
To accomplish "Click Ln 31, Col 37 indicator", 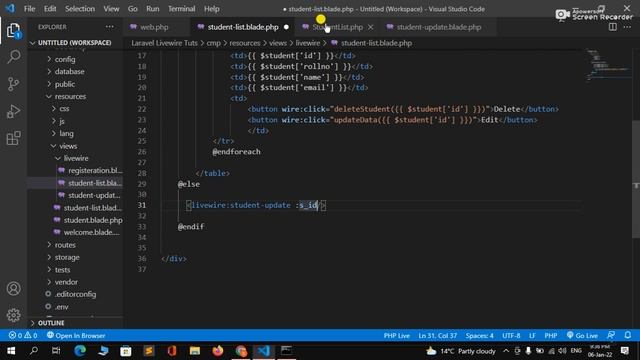I will [438, 336].
